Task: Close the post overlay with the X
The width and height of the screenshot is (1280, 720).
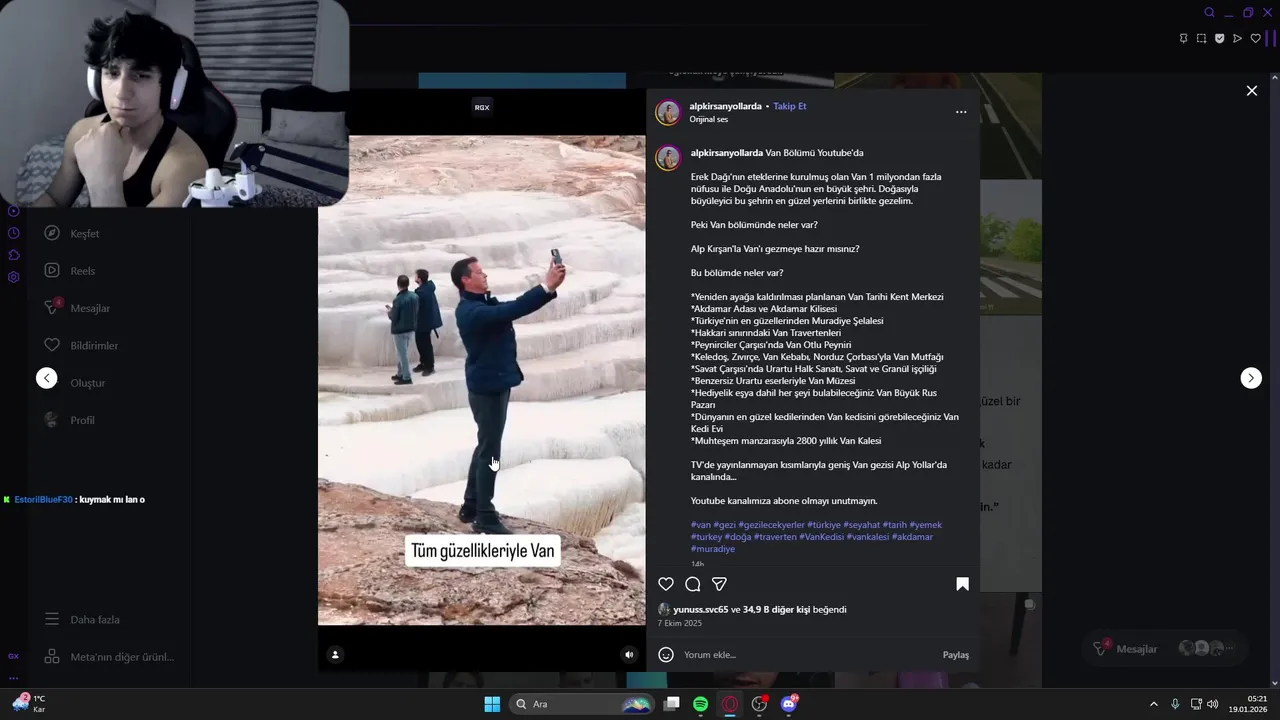Action: tap(1251, 91)
